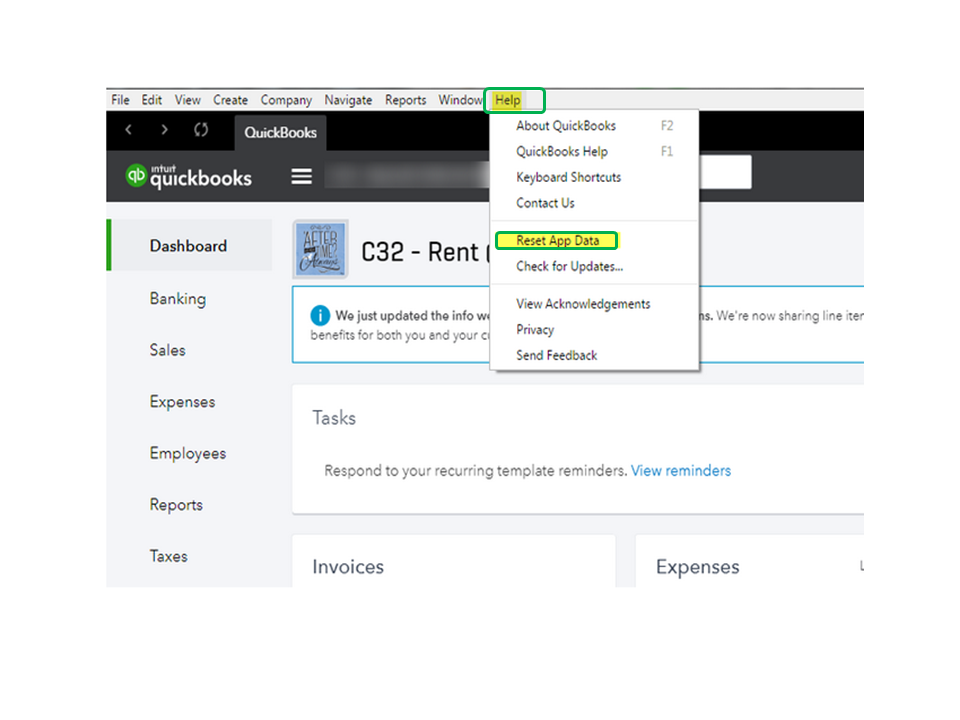Click the blue info icon in the notice
Image resolution: width=960 pixels, height=720 pixels.
320,315
